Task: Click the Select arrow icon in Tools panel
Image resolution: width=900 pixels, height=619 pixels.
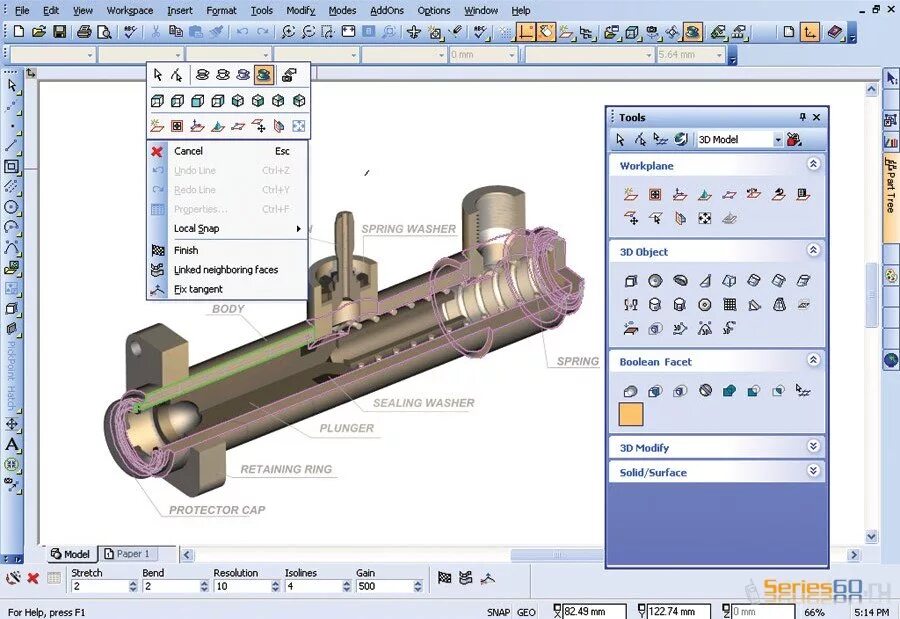Action: pos(620,139)
